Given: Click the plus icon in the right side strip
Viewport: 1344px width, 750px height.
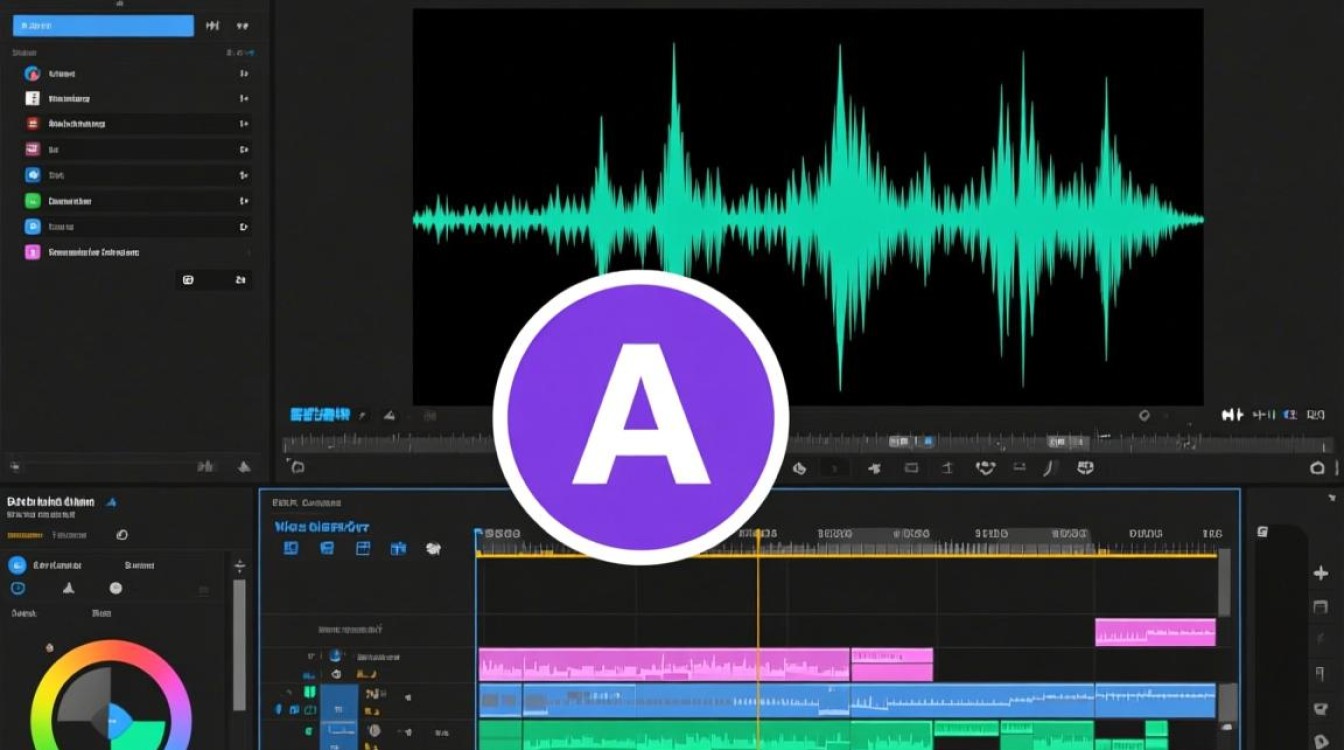Looking at the screenshot, I should pos(1319,573).
